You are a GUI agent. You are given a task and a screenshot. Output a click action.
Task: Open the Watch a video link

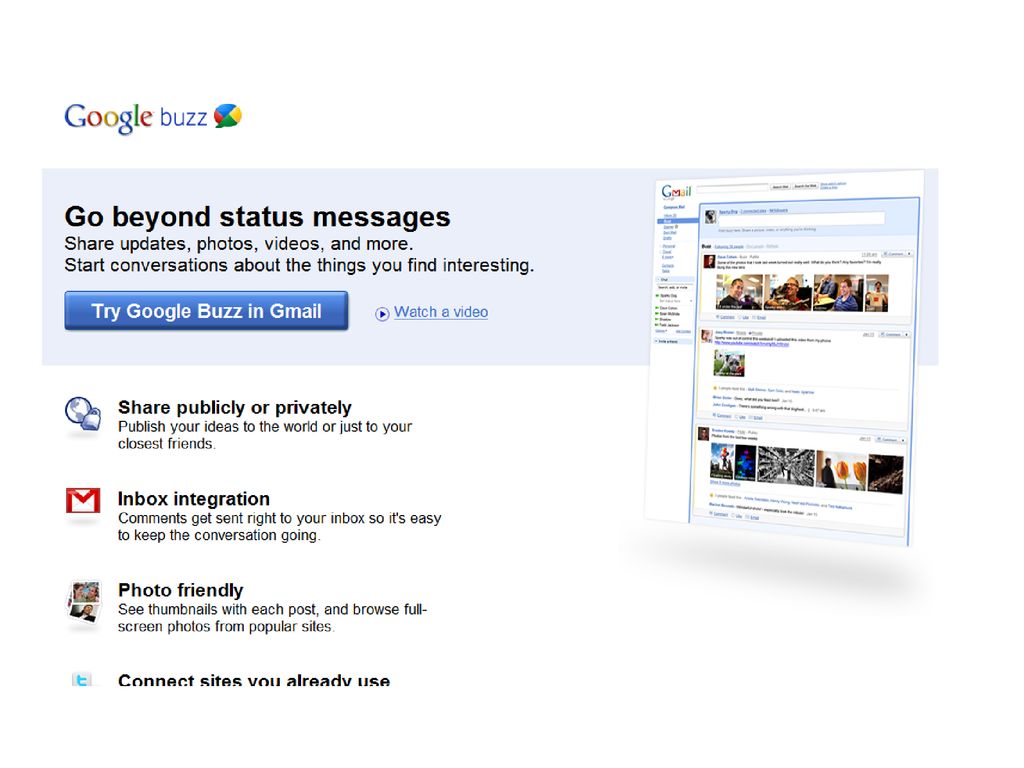click(441, 312)
